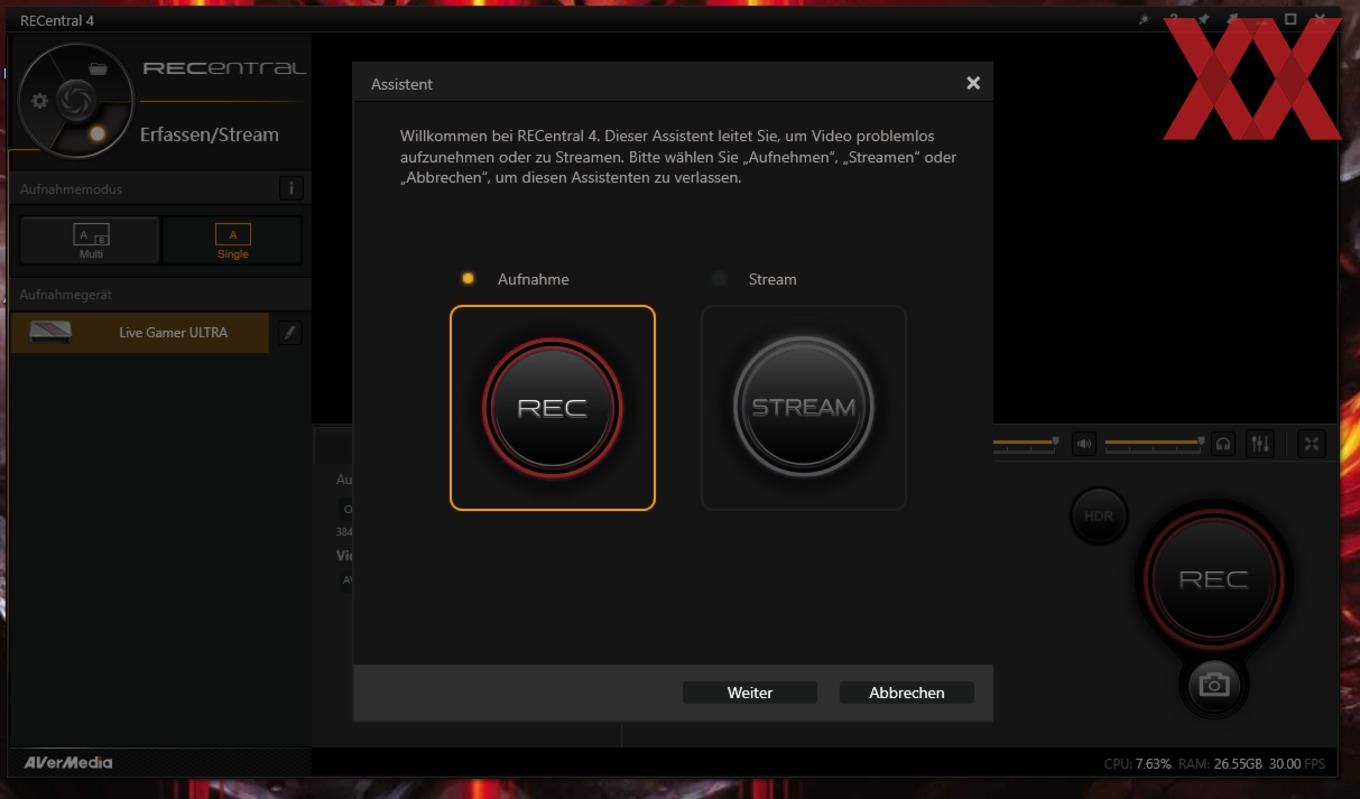1360x799 pixels.
Task: Select the Aufnahme radio option
Action: (467, 278)
